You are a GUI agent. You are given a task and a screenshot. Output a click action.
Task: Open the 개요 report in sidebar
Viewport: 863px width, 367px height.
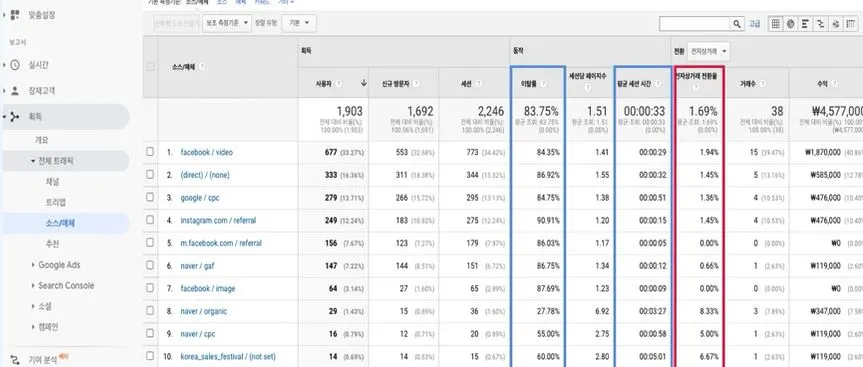42,140
